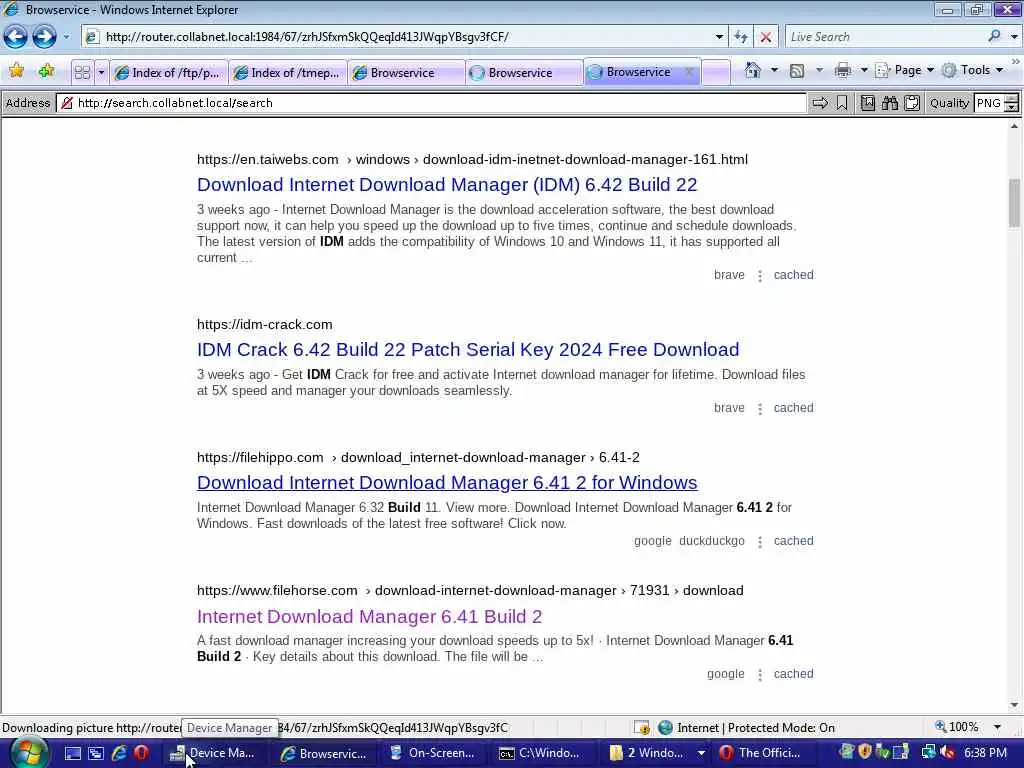Open the Tools menu dropdown
1024x768 pixels.
(x=972, y=71)
